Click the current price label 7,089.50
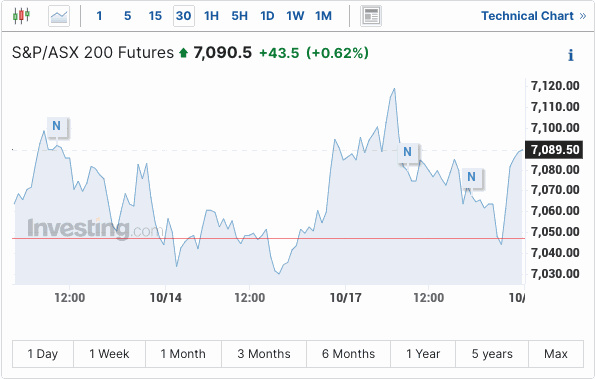Viewport: 595px width, 379px height. click(x=554, y=149)
